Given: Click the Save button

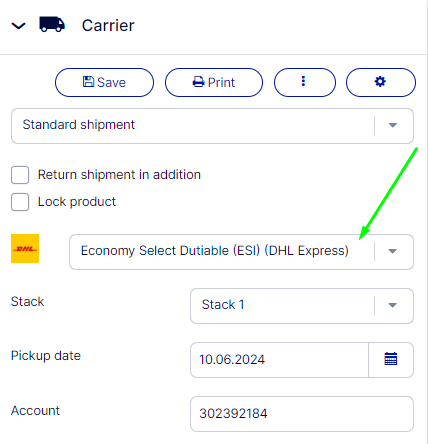Looking at the screenshot, I should [x=104, y=82].
